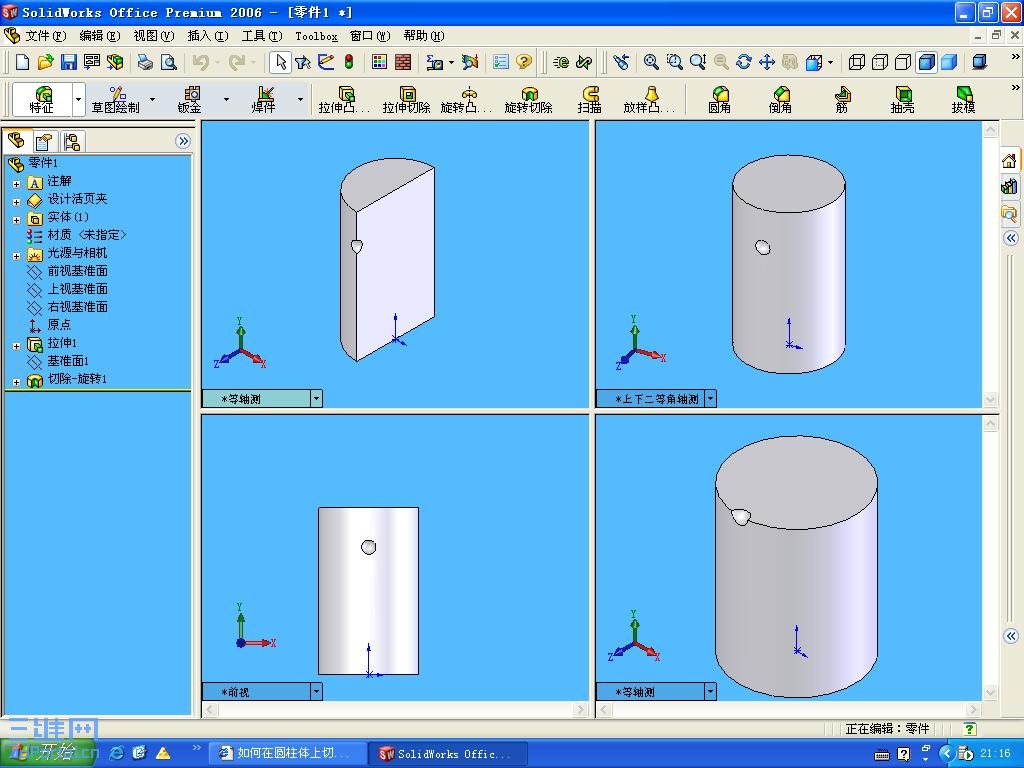Viewport: 1024px width, 768px height.
Task: Click the Zoom to Fit icon
Action: [x=651, y=62]
